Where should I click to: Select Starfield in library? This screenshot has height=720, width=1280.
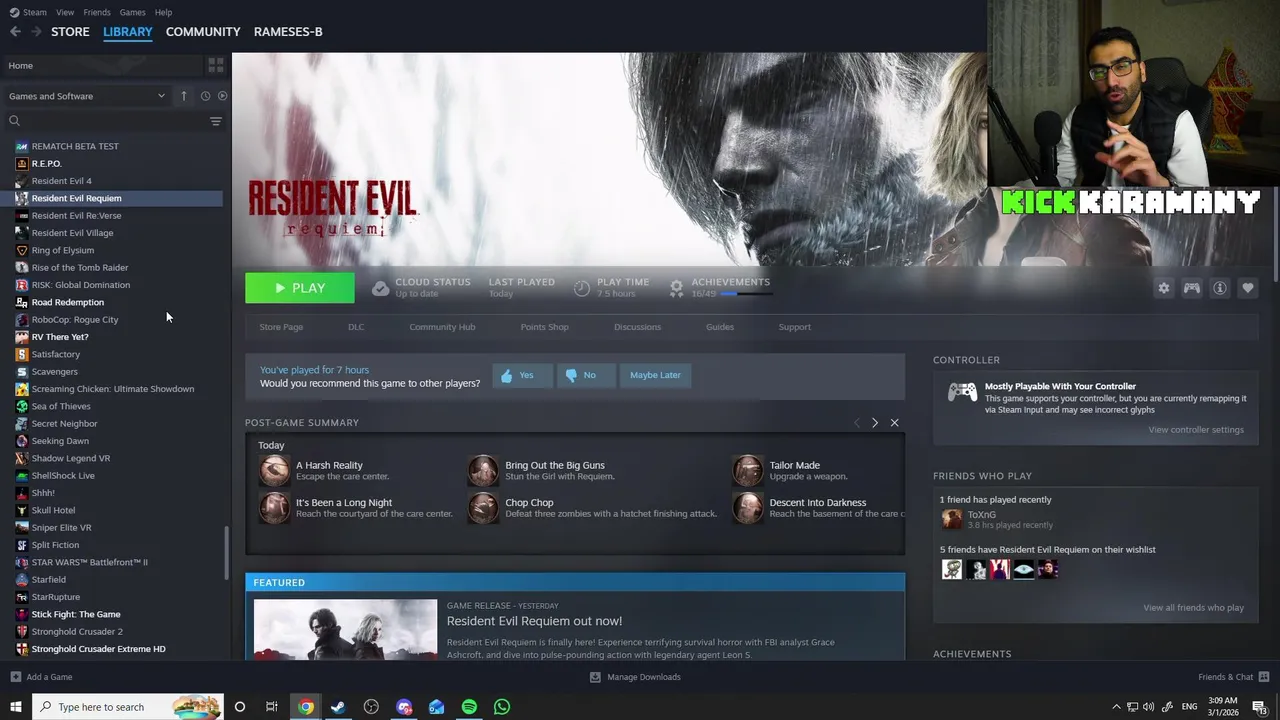tap(49, 579)
